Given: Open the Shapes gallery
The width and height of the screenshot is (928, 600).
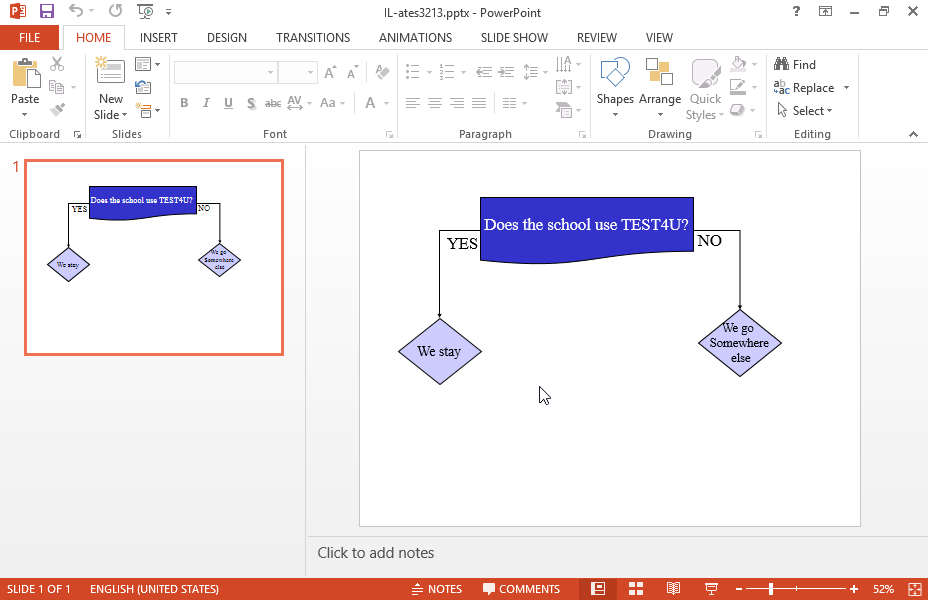Looking at the screenshot, I should point(615,87).
